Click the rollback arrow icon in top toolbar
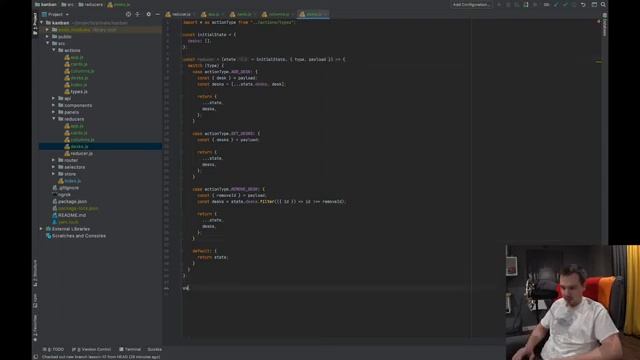This screenshot has width=640, height=360. click(583, 4)
